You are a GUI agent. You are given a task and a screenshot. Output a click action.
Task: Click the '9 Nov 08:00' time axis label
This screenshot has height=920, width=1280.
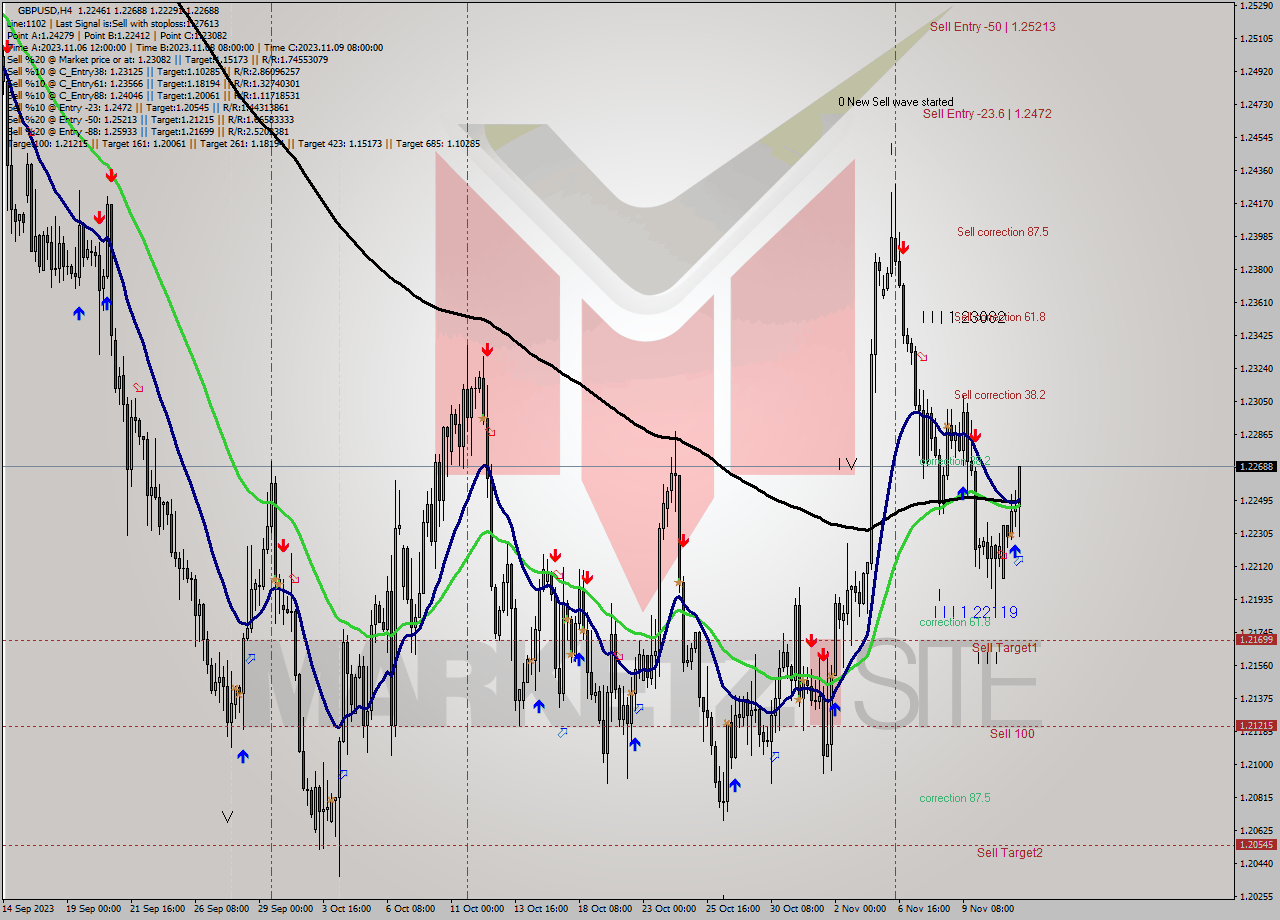tap(989, 909)
